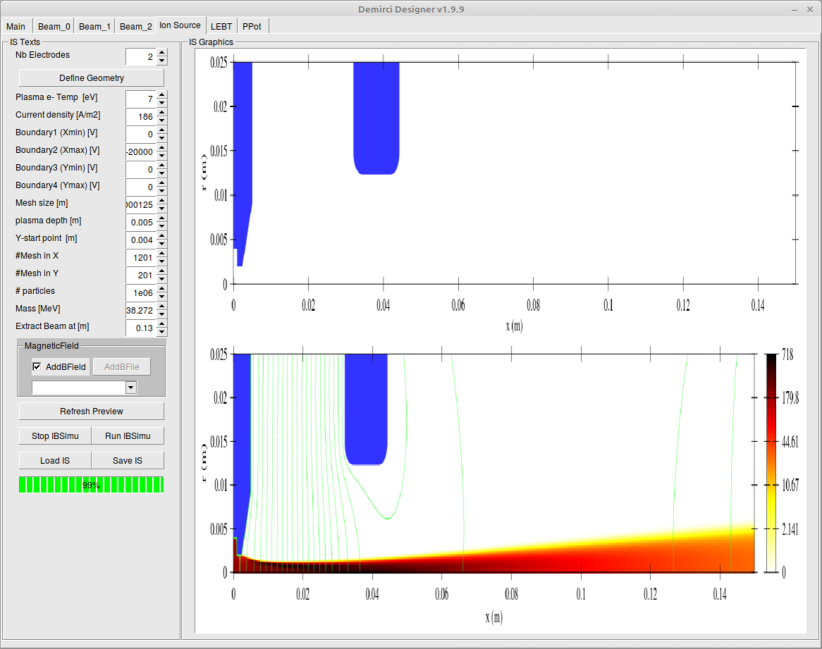The image size is (822, 649).
Task: Click the Nb Electrodes value field
Action: pos(140,57)
